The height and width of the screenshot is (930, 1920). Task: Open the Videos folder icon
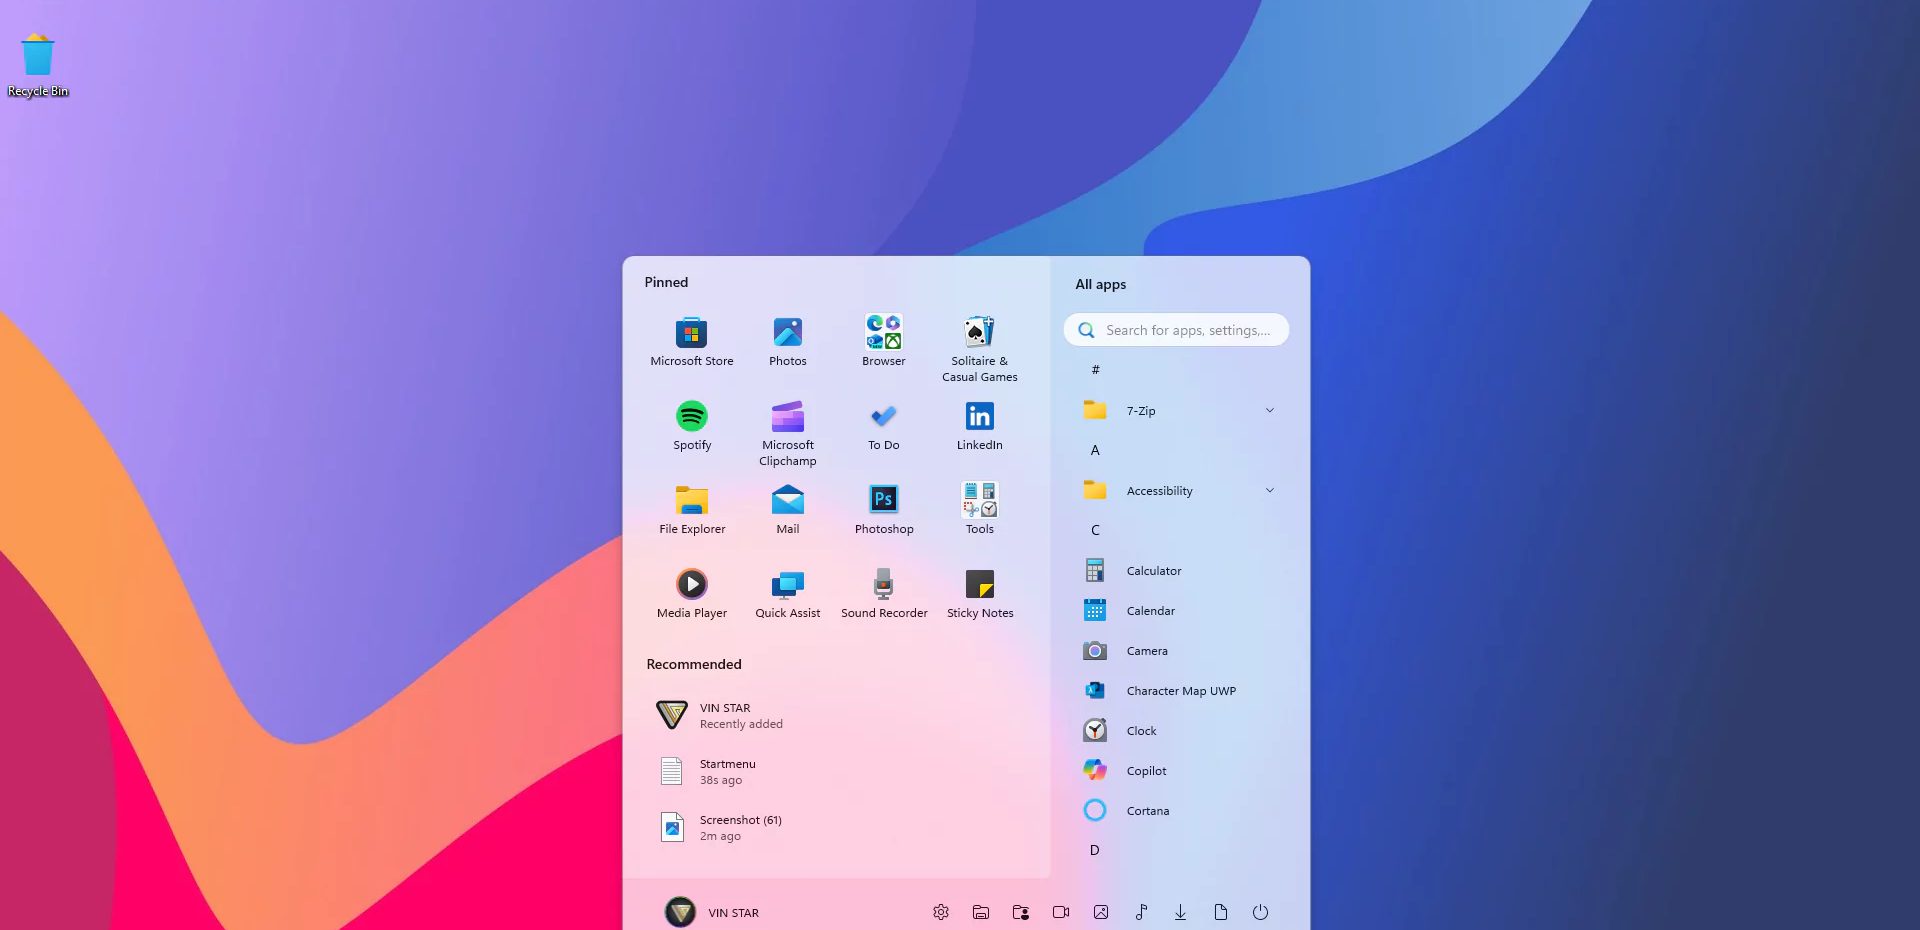click(1060, 912)
